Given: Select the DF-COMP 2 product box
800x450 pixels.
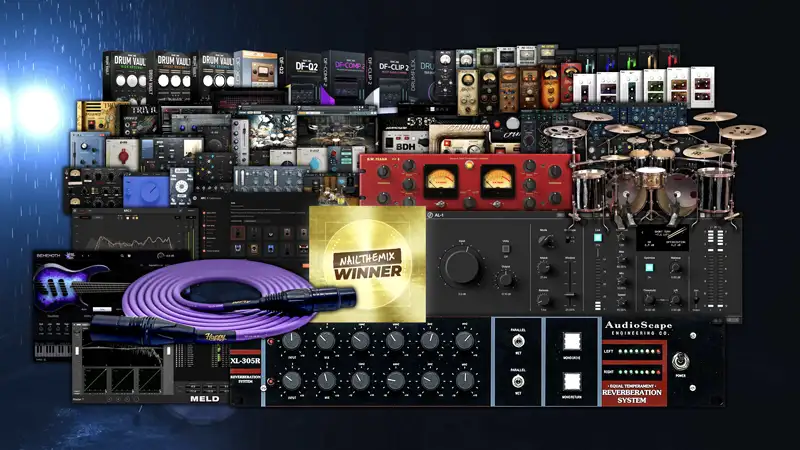Looking at the screenshot, I should [346, 78].
